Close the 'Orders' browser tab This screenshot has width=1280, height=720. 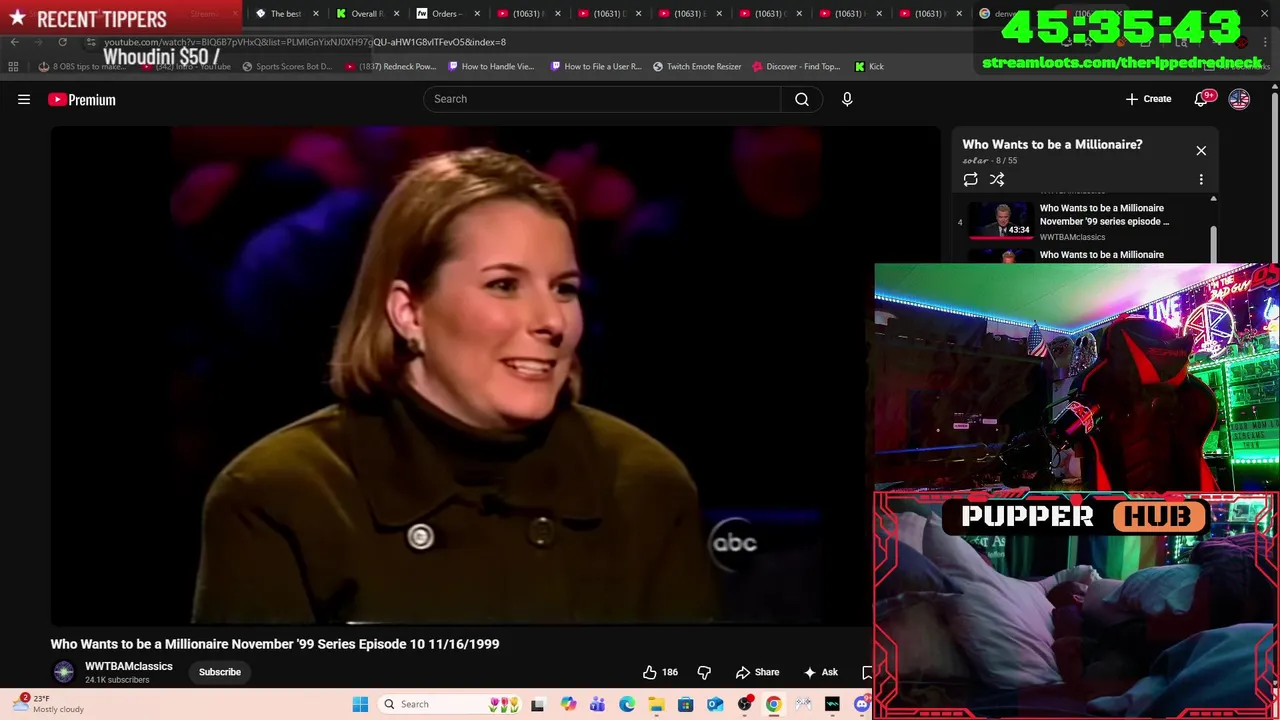477,13
